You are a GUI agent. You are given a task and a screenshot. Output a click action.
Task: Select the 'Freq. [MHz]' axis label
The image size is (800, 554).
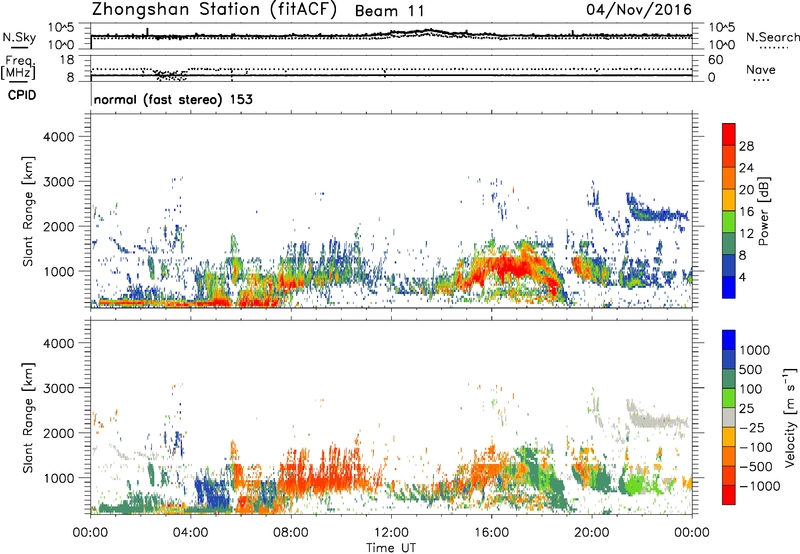click(18, 68)
